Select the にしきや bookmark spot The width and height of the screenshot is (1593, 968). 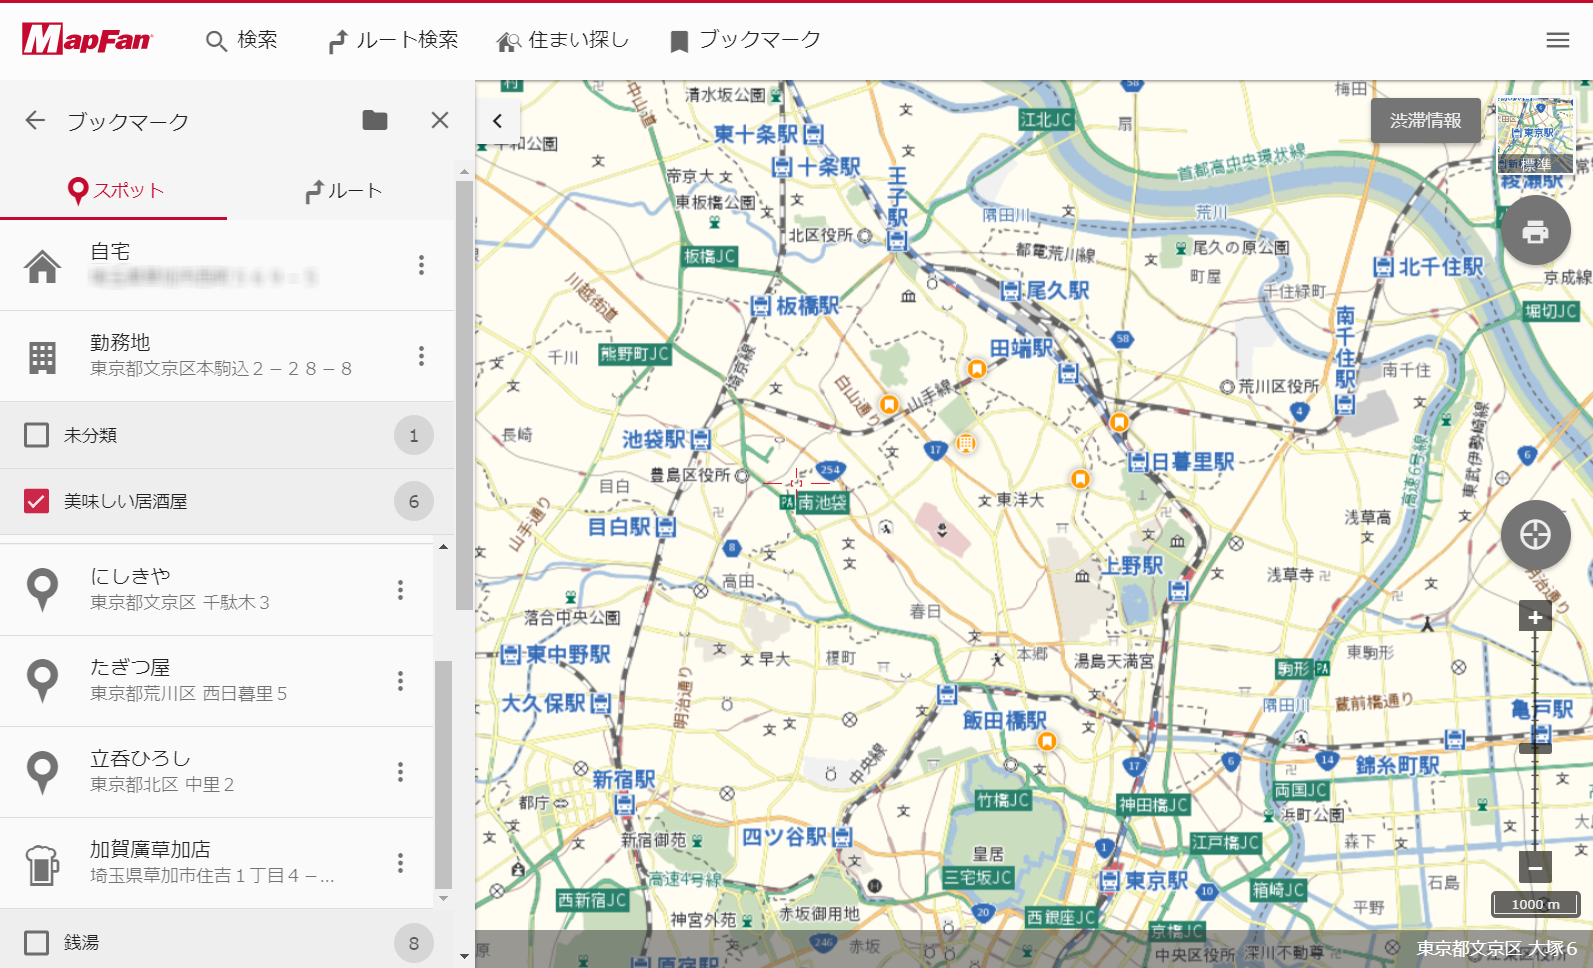(217, 589)
